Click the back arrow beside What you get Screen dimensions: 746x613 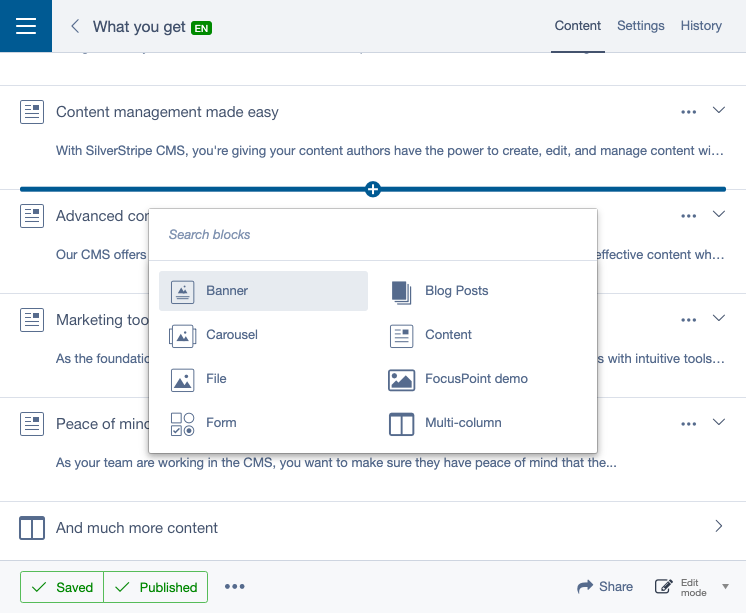tap(75, 26)
